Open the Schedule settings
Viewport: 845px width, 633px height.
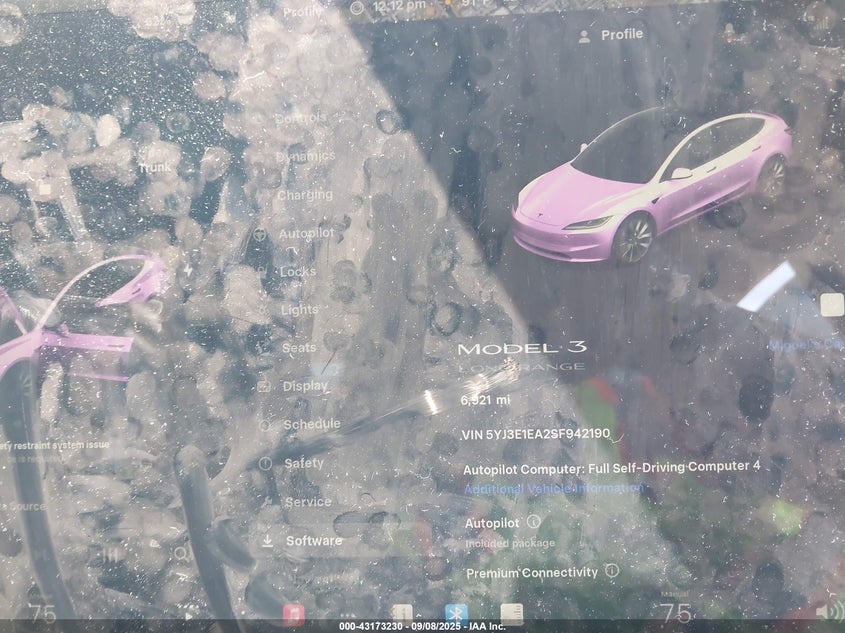[x=311, y=424]
